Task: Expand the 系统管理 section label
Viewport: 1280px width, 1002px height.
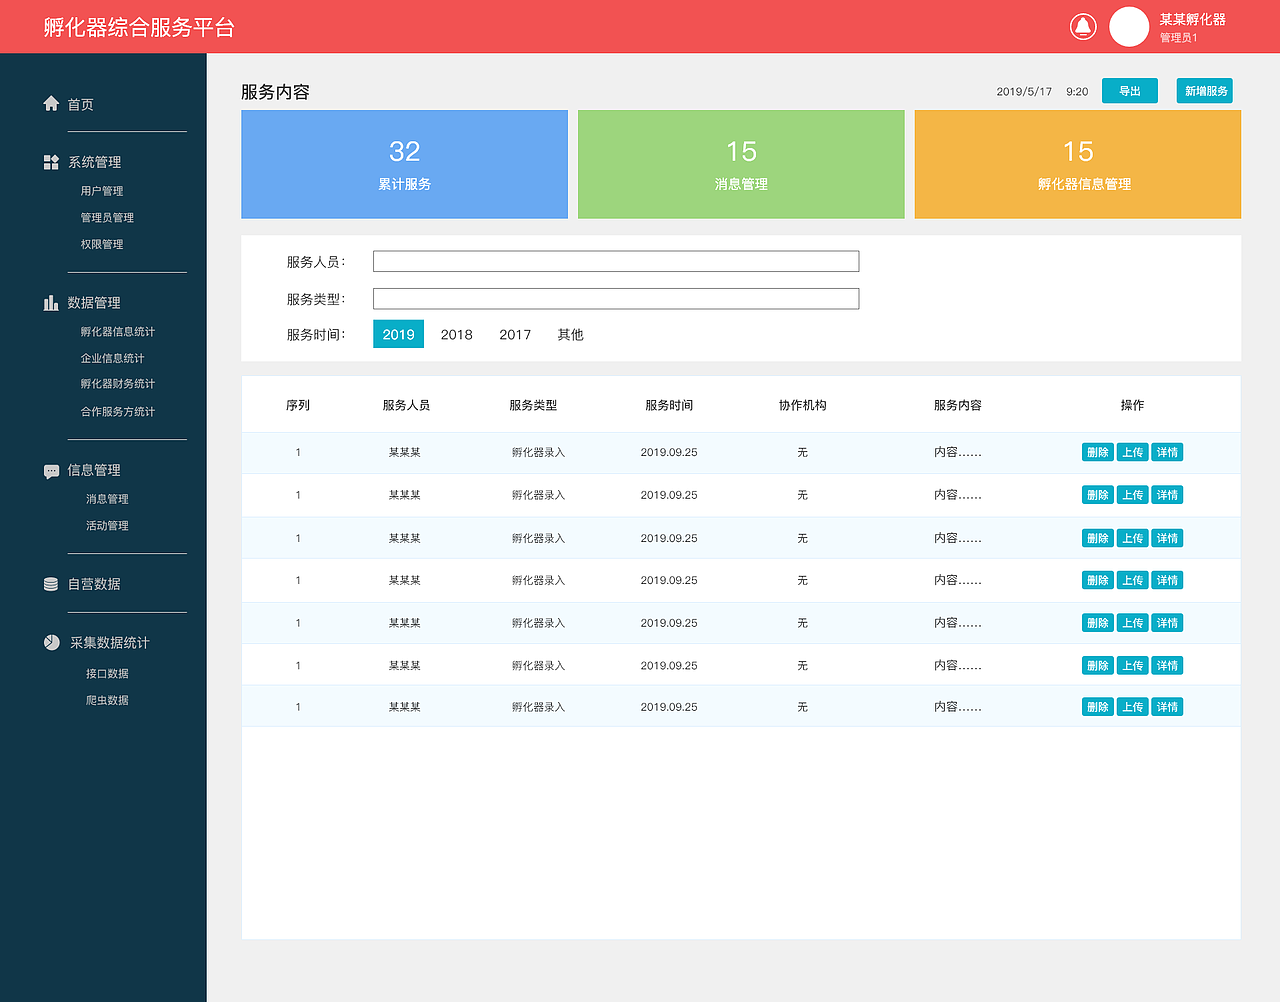Action: tap(95, 162)
